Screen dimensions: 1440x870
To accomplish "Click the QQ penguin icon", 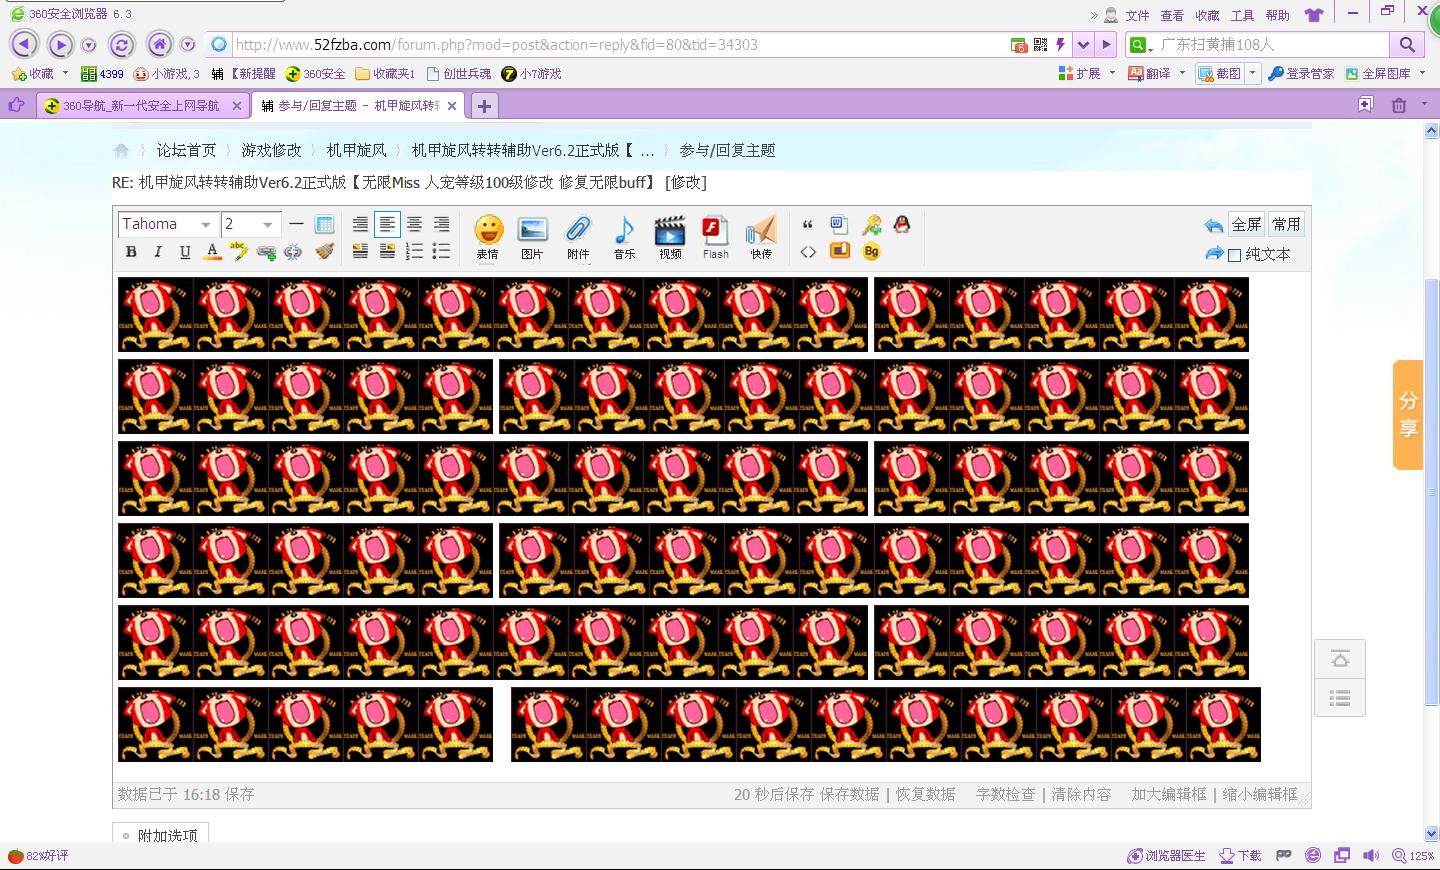I will click(x=902, y=225).
